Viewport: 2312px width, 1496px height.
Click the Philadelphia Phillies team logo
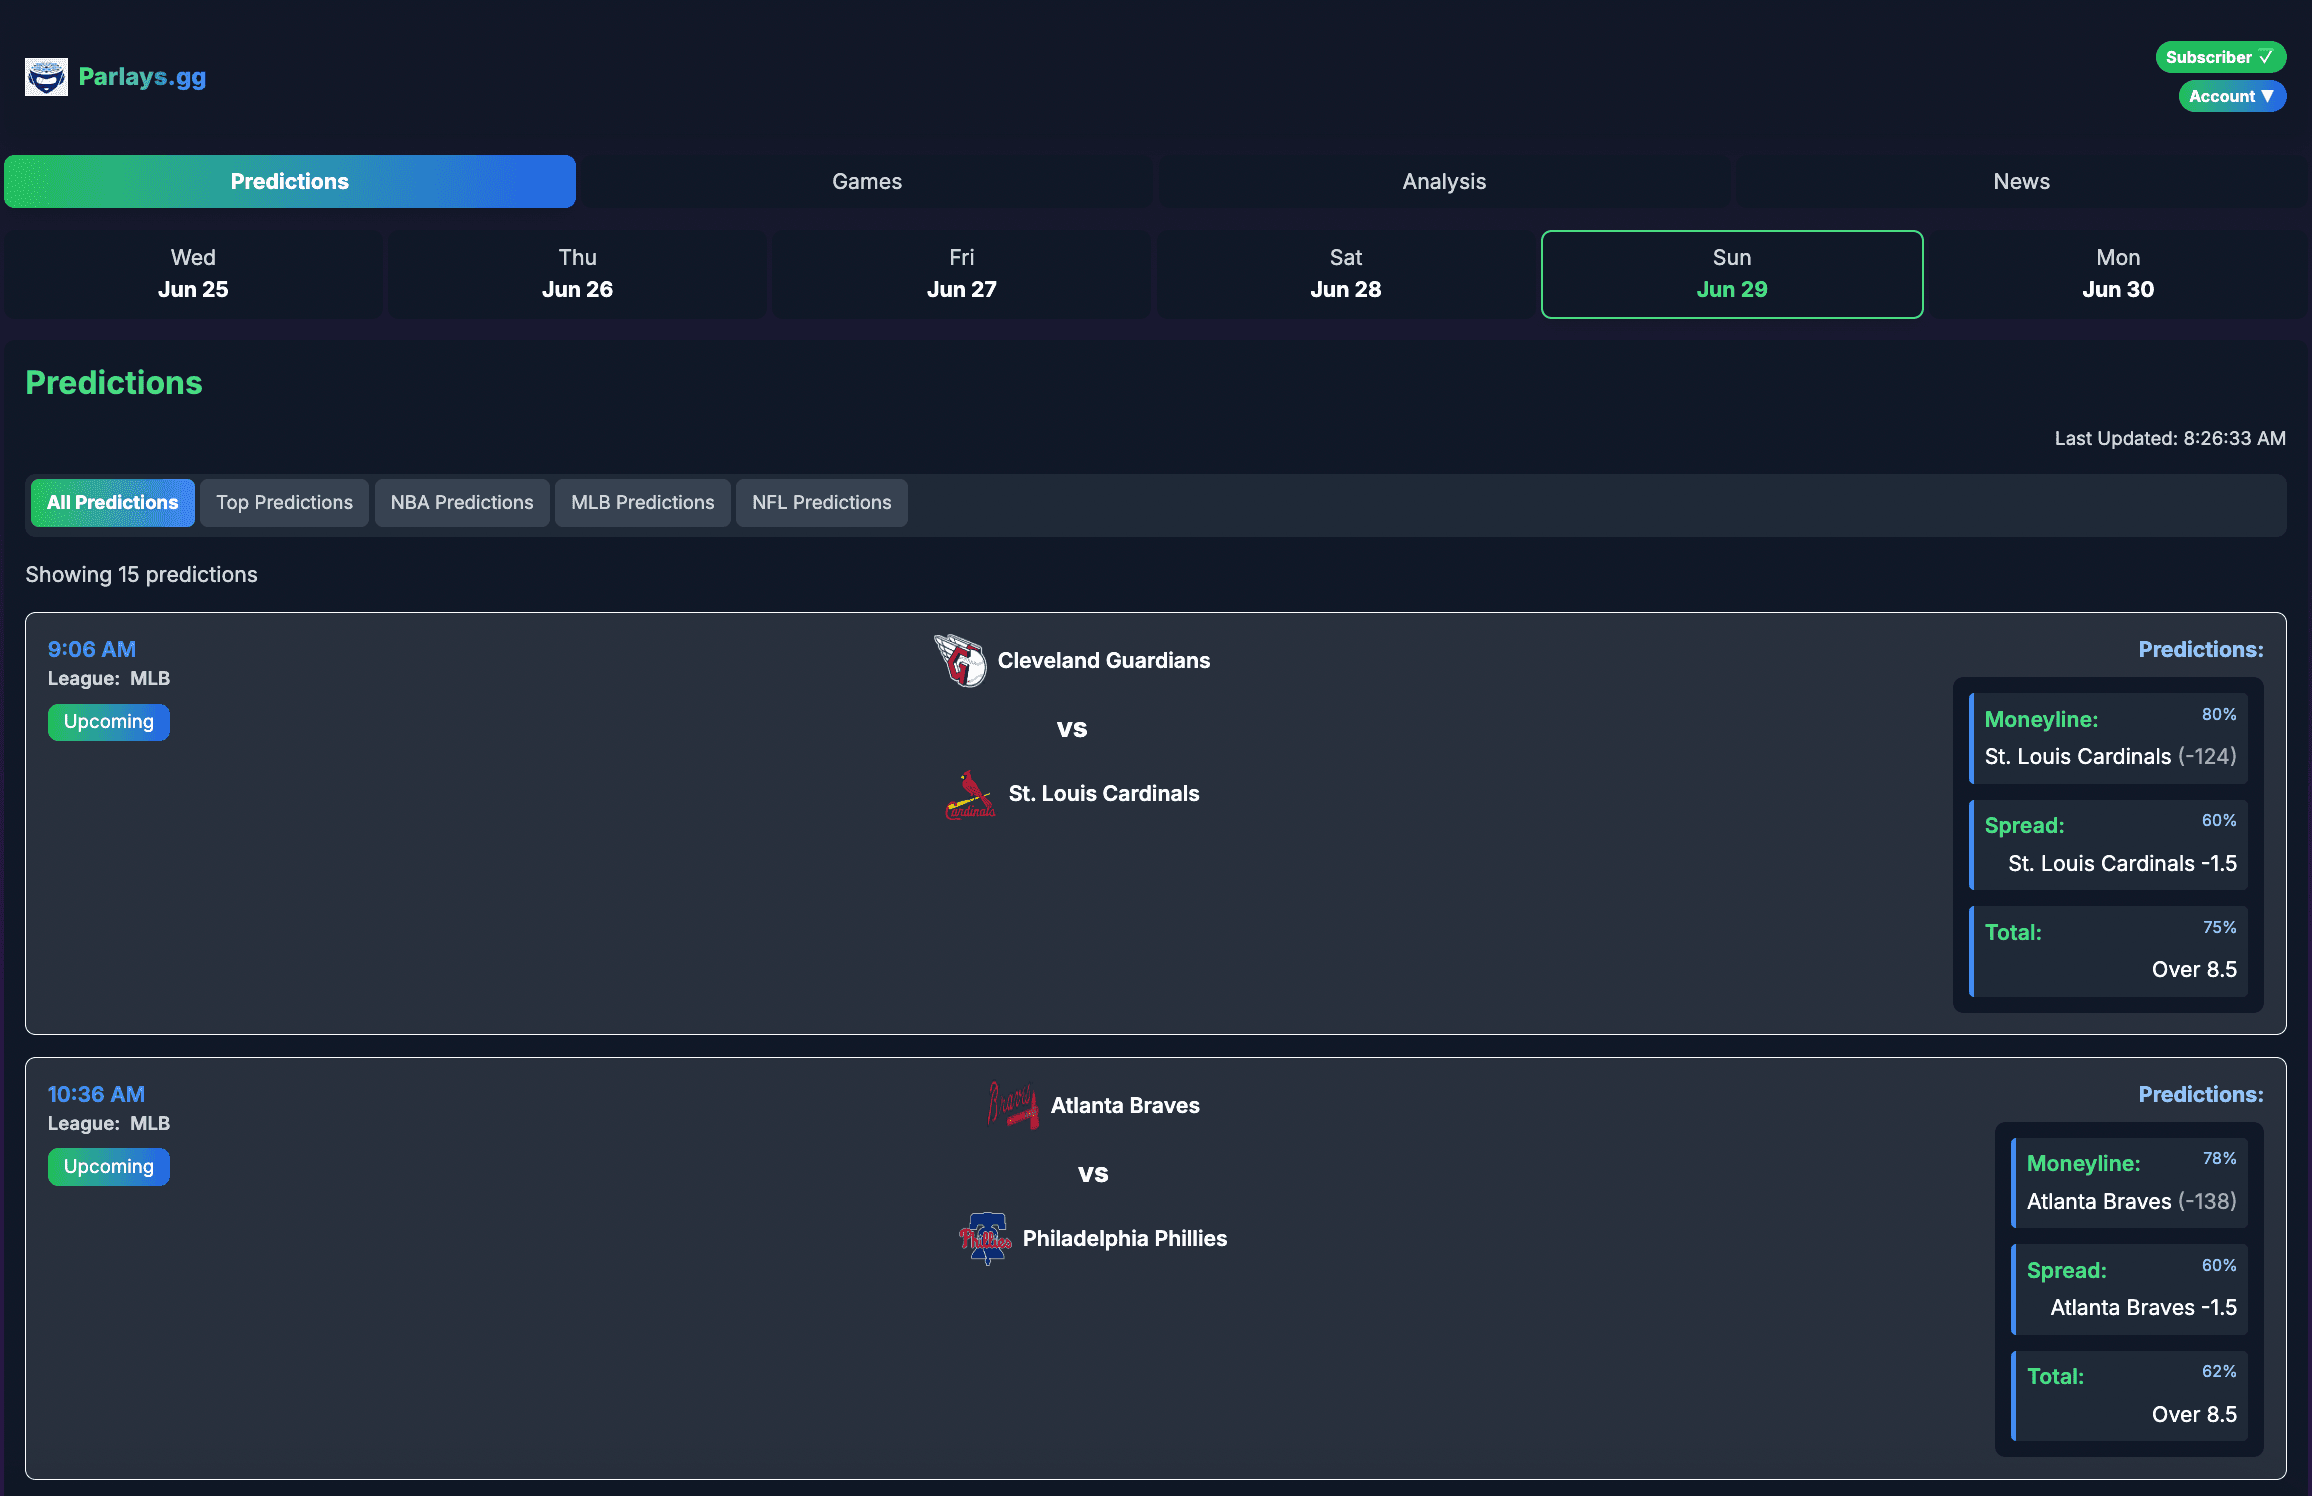(985, 1238)
